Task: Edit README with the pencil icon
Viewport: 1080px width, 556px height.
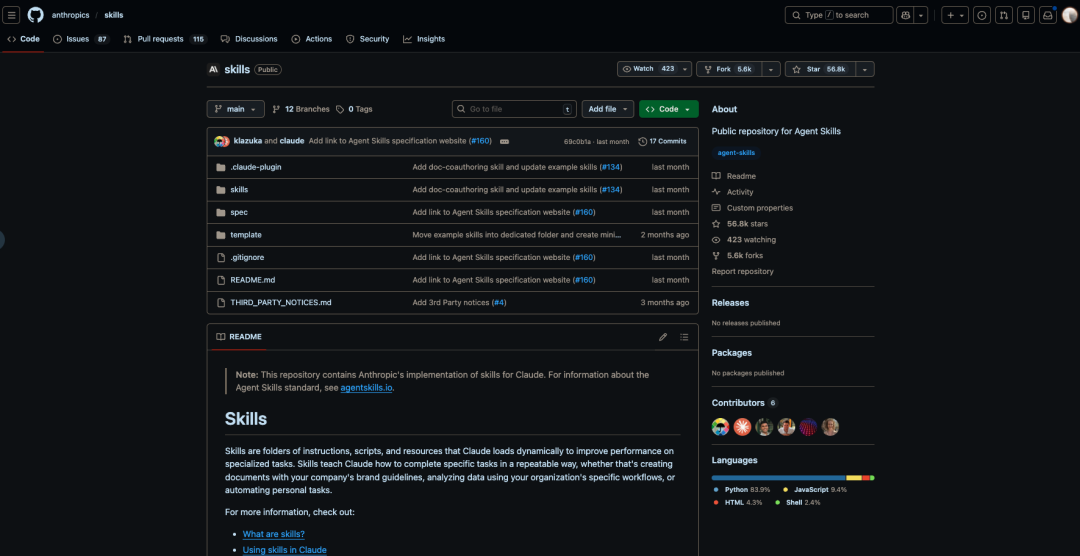Action: pyautogui.click(x=663, y=337)
